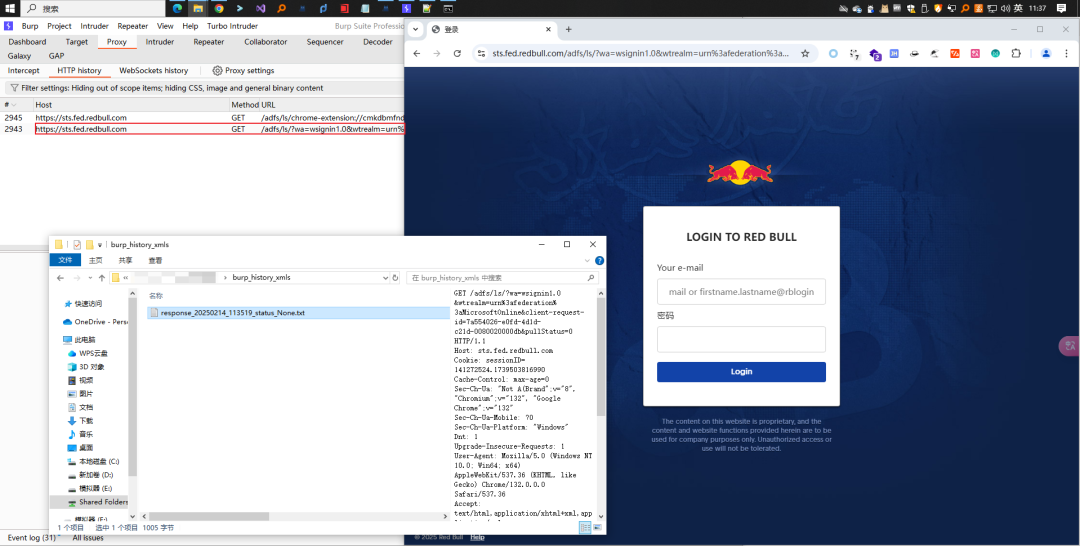Reload the Red Bull login page
Image resolution: width=1080 pixels, height=546 pixels.
457,53
